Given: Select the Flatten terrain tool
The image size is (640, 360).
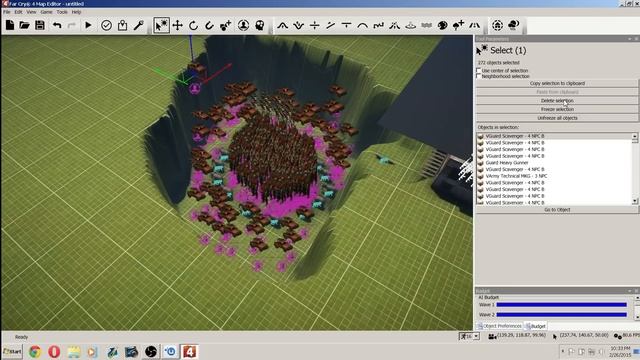Looking at the screenshot, I should (x=346, y=25).
